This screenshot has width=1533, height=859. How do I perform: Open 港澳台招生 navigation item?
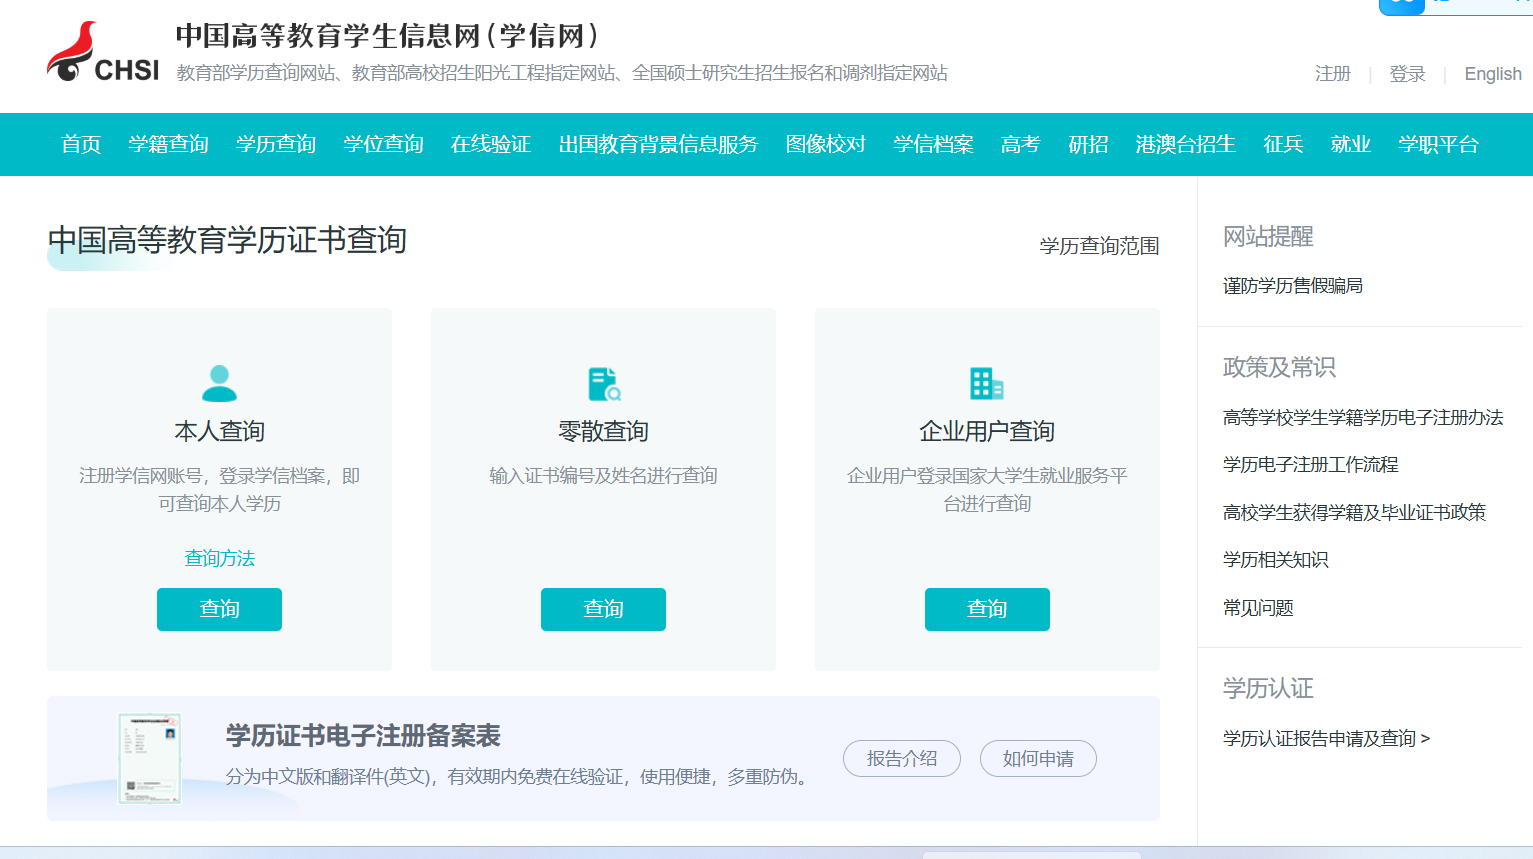(1185, 144)
